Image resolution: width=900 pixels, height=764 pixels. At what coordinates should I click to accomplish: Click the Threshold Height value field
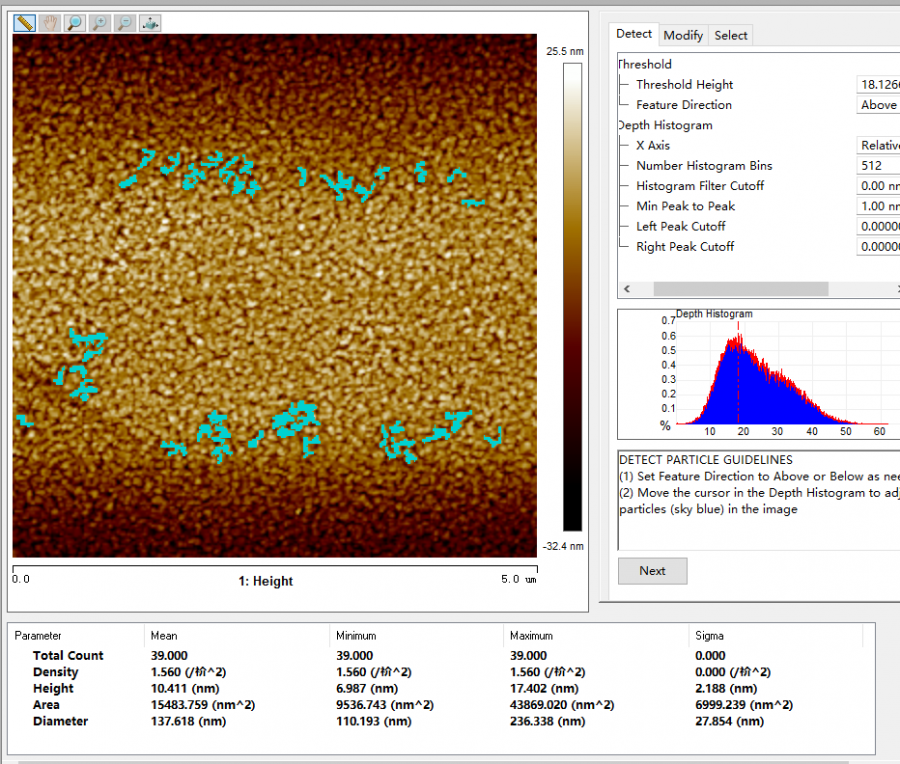(x=878, y=85)
